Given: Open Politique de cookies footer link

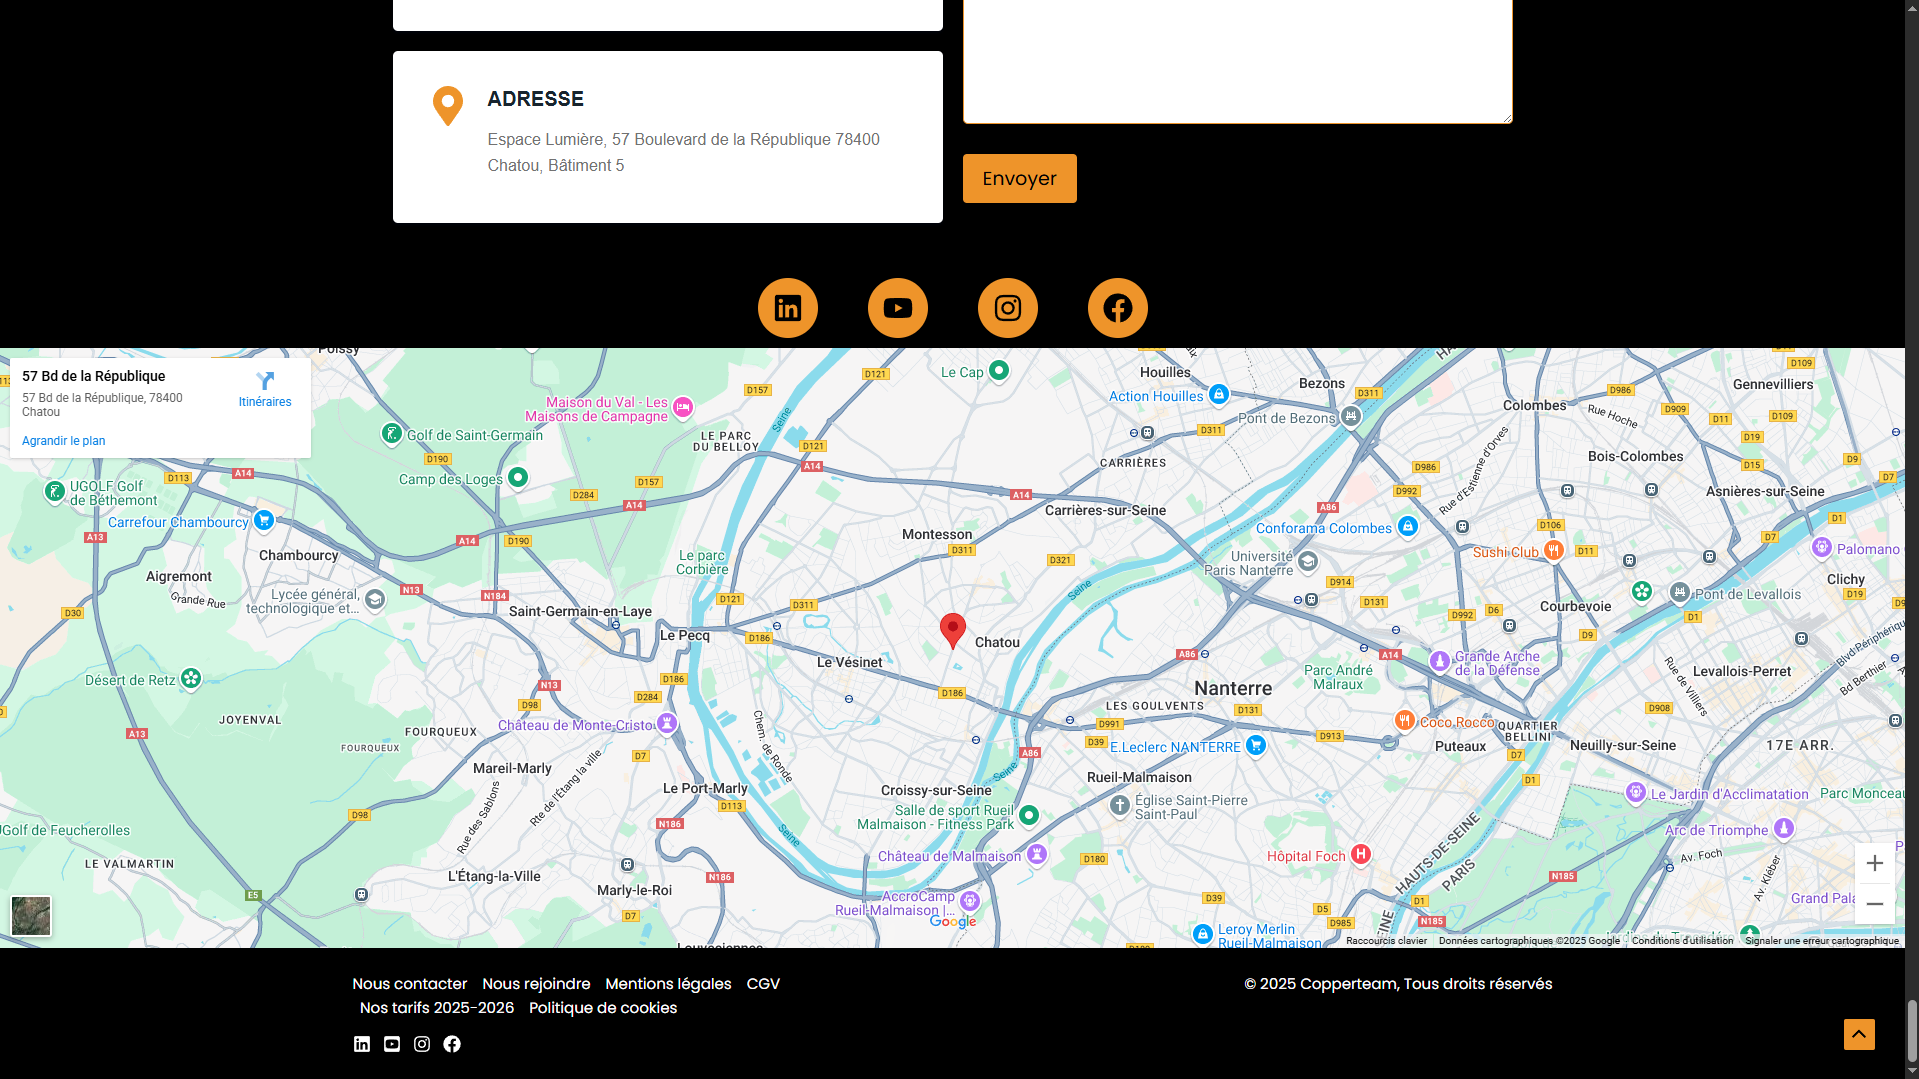Looking at the screenshot, I should click(x=603, y=1008).
